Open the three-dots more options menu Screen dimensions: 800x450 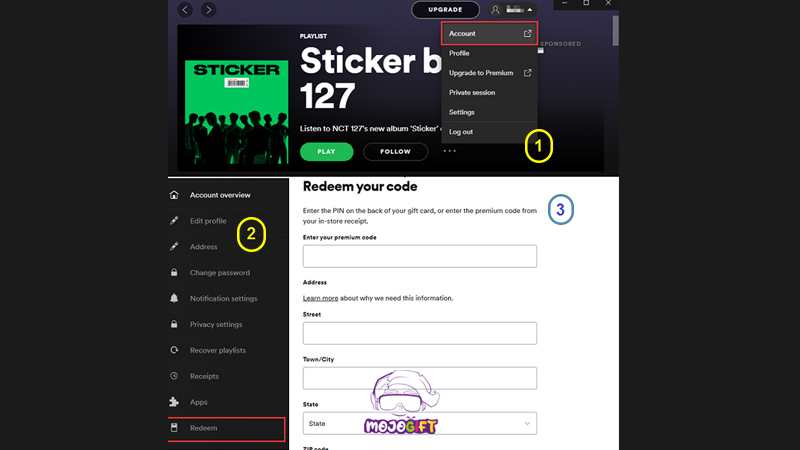(x=450, y=152)
